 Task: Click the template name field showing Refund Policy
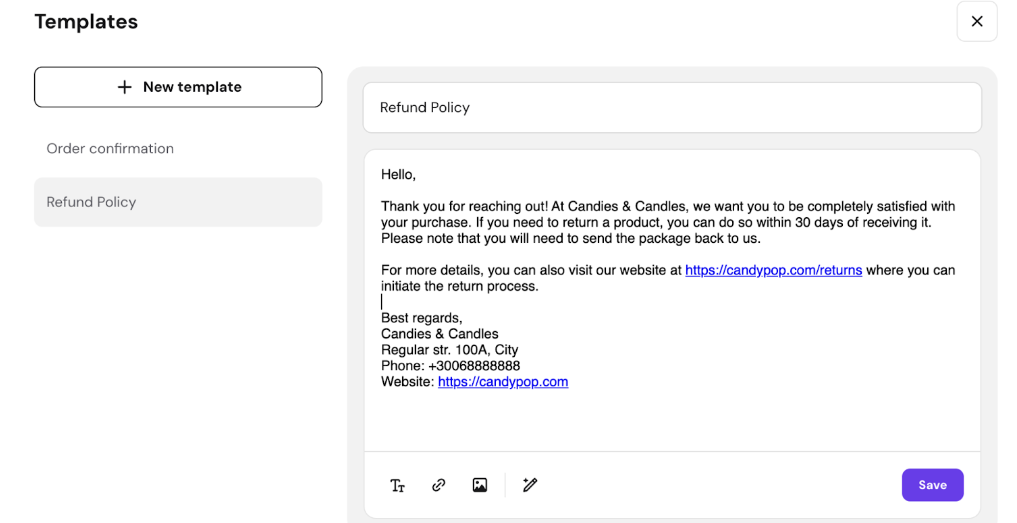click(x=672, y=107)
